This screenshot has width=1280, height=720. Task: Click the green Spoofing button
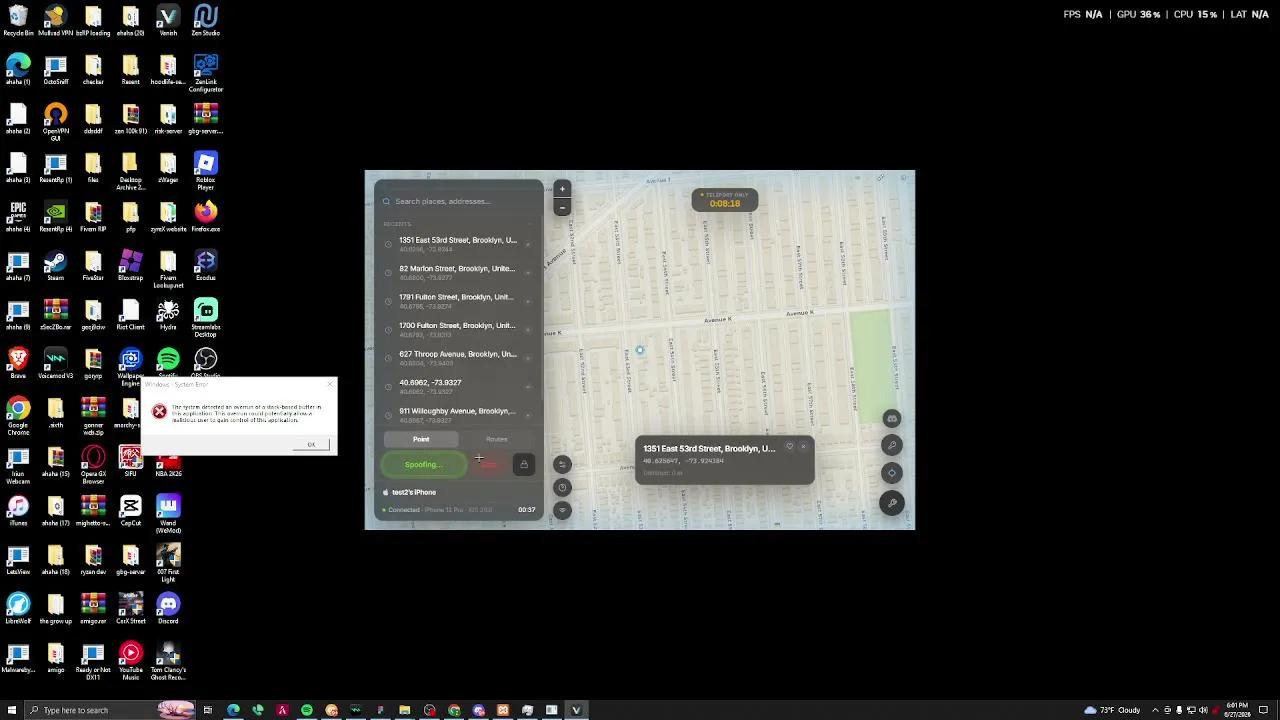click(424, 464)
